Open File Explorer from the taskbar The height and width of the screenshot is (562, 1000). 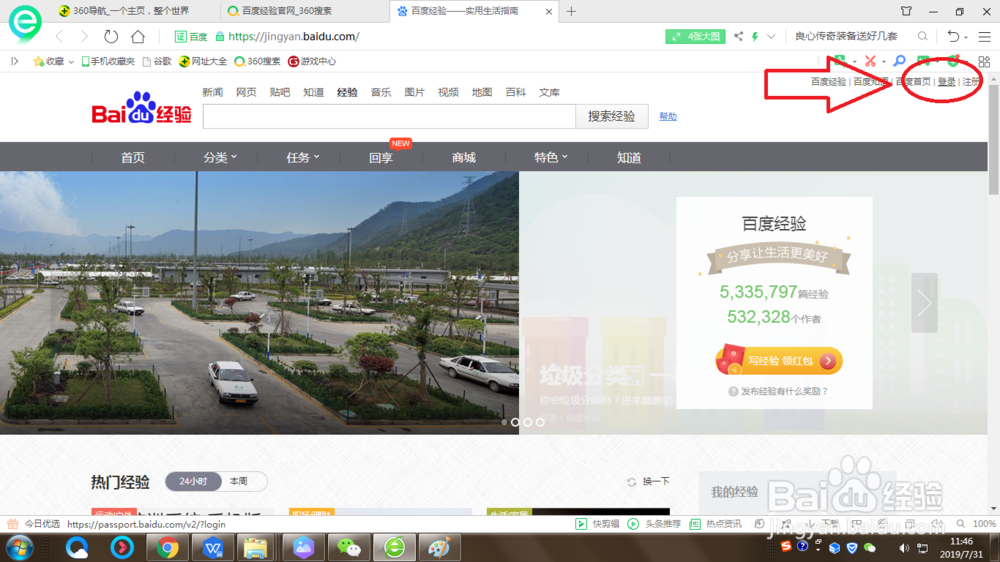(256, 548)
